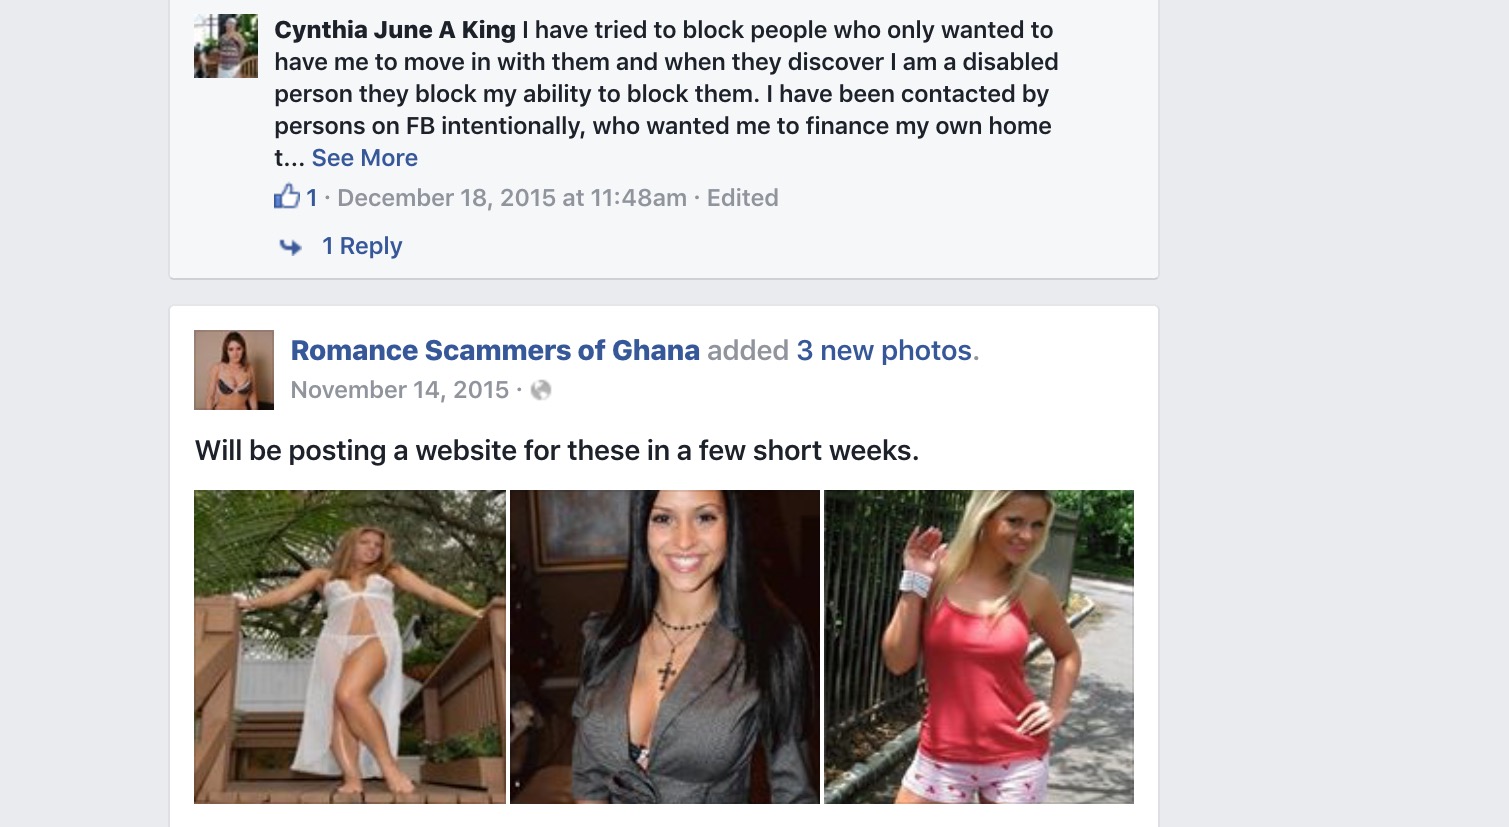Open the Romance Scammers of Ghana page name
Image resolution: width=1509 pixels, height=827 pixels.
pos(495,350)
